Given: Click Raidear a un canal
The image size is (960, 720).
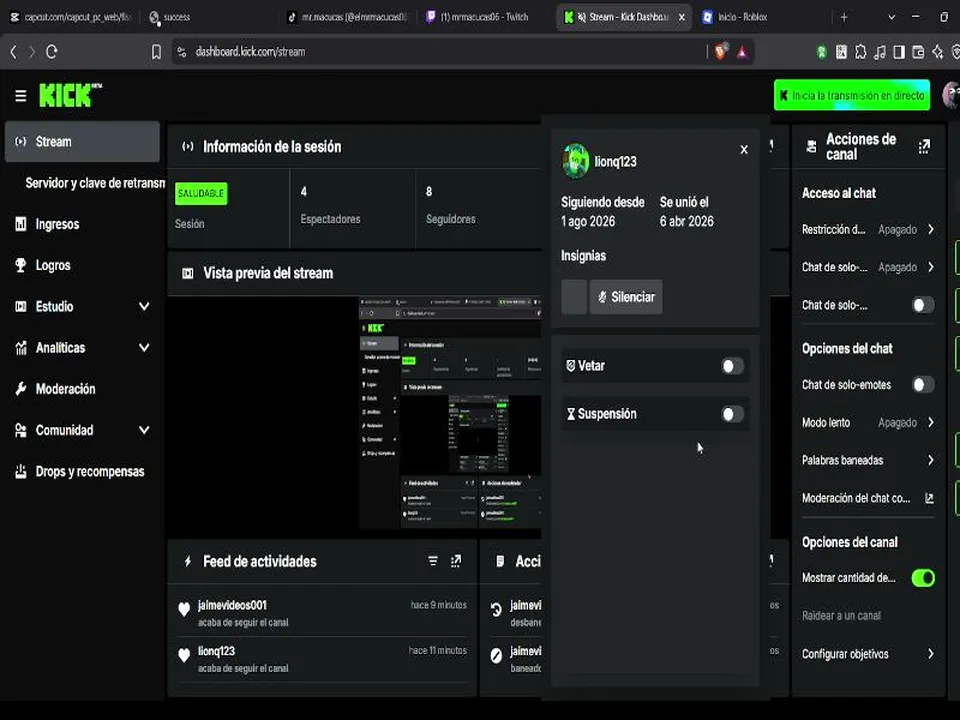Looking at the screenshot, I should (x=841, y=616).
